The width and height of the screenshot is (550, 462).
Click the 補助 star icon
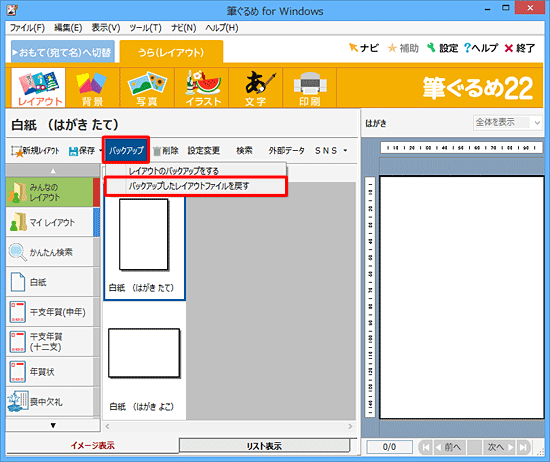(x=403, y=48)
